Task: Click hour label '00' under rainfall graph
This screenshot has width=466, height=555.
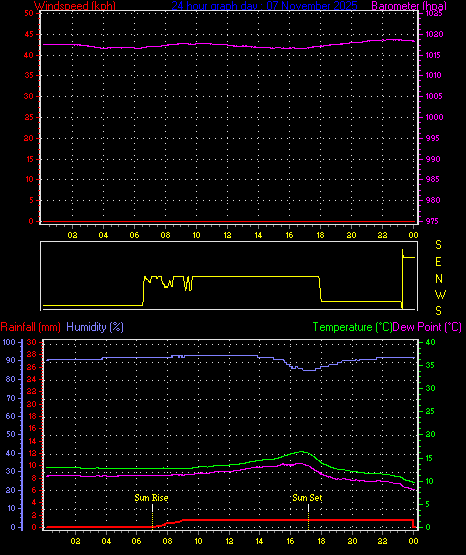Action: click(x=413, y=541)
